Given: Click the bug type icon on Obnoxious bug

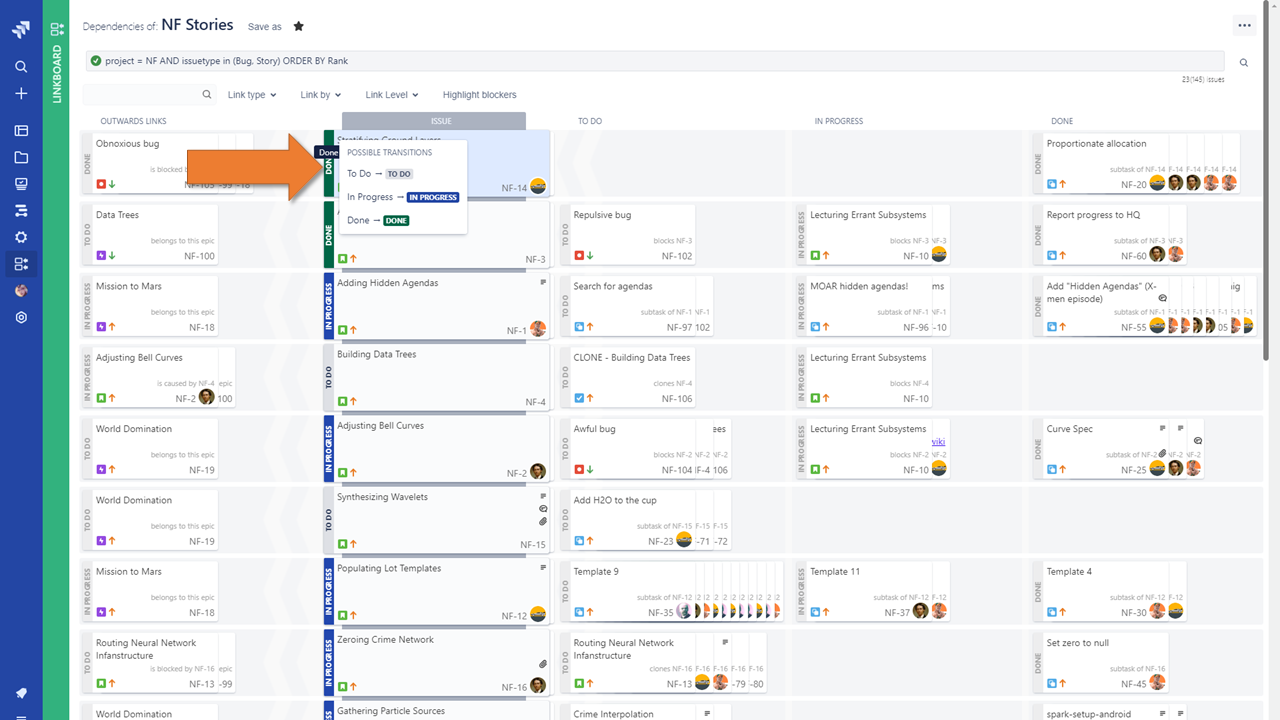Looking at the screenshot, I should click(101, 184).
